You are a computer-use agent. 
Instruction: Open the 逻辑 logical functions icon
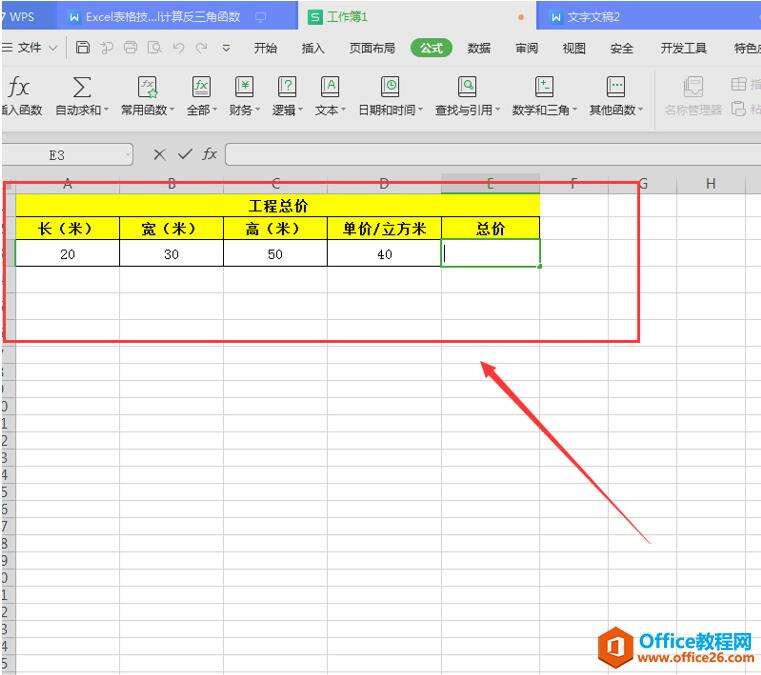click(287, 87)
